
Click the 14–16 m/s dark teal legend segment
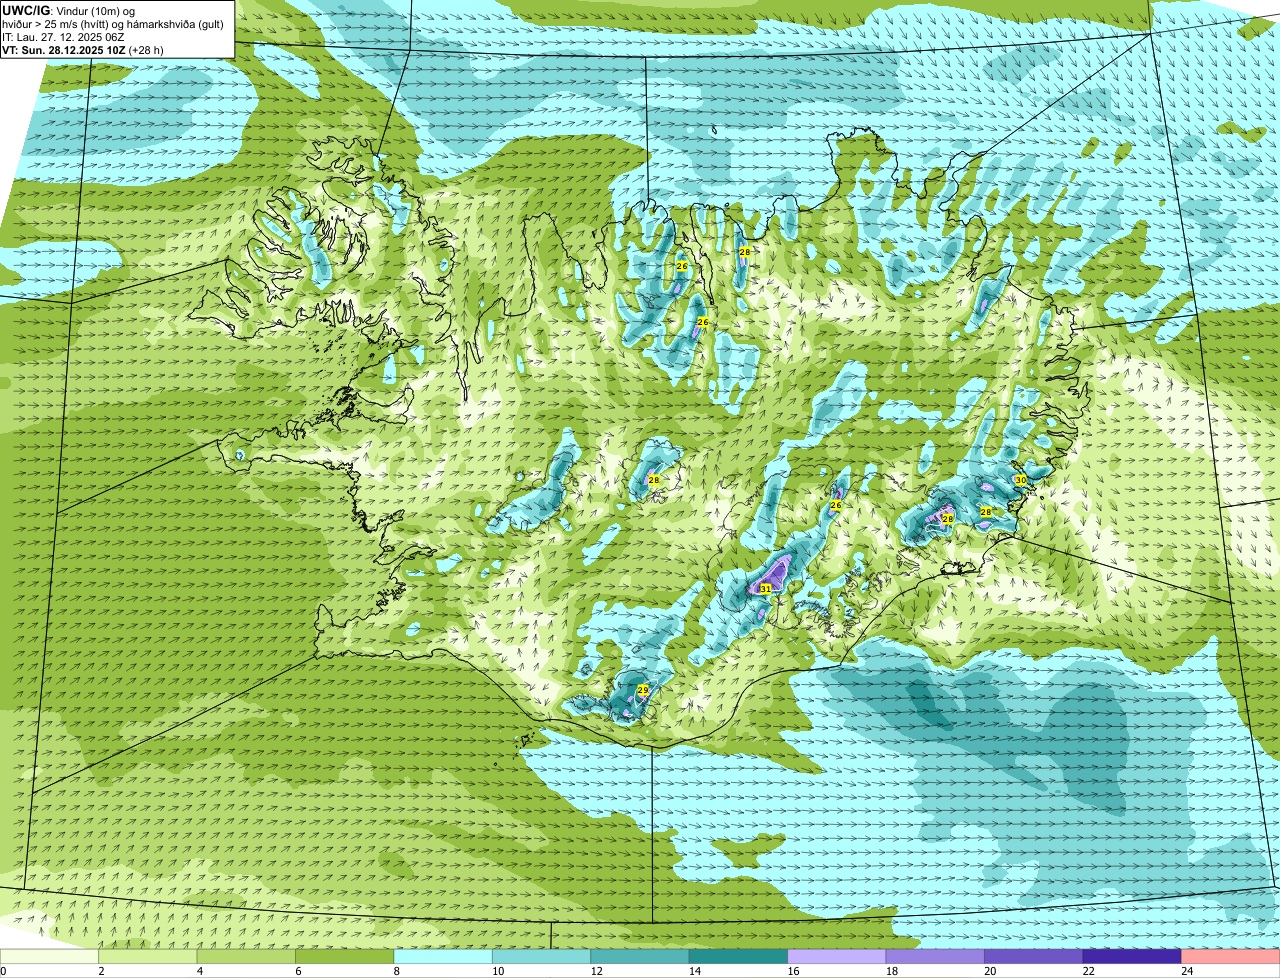[739, 957]
